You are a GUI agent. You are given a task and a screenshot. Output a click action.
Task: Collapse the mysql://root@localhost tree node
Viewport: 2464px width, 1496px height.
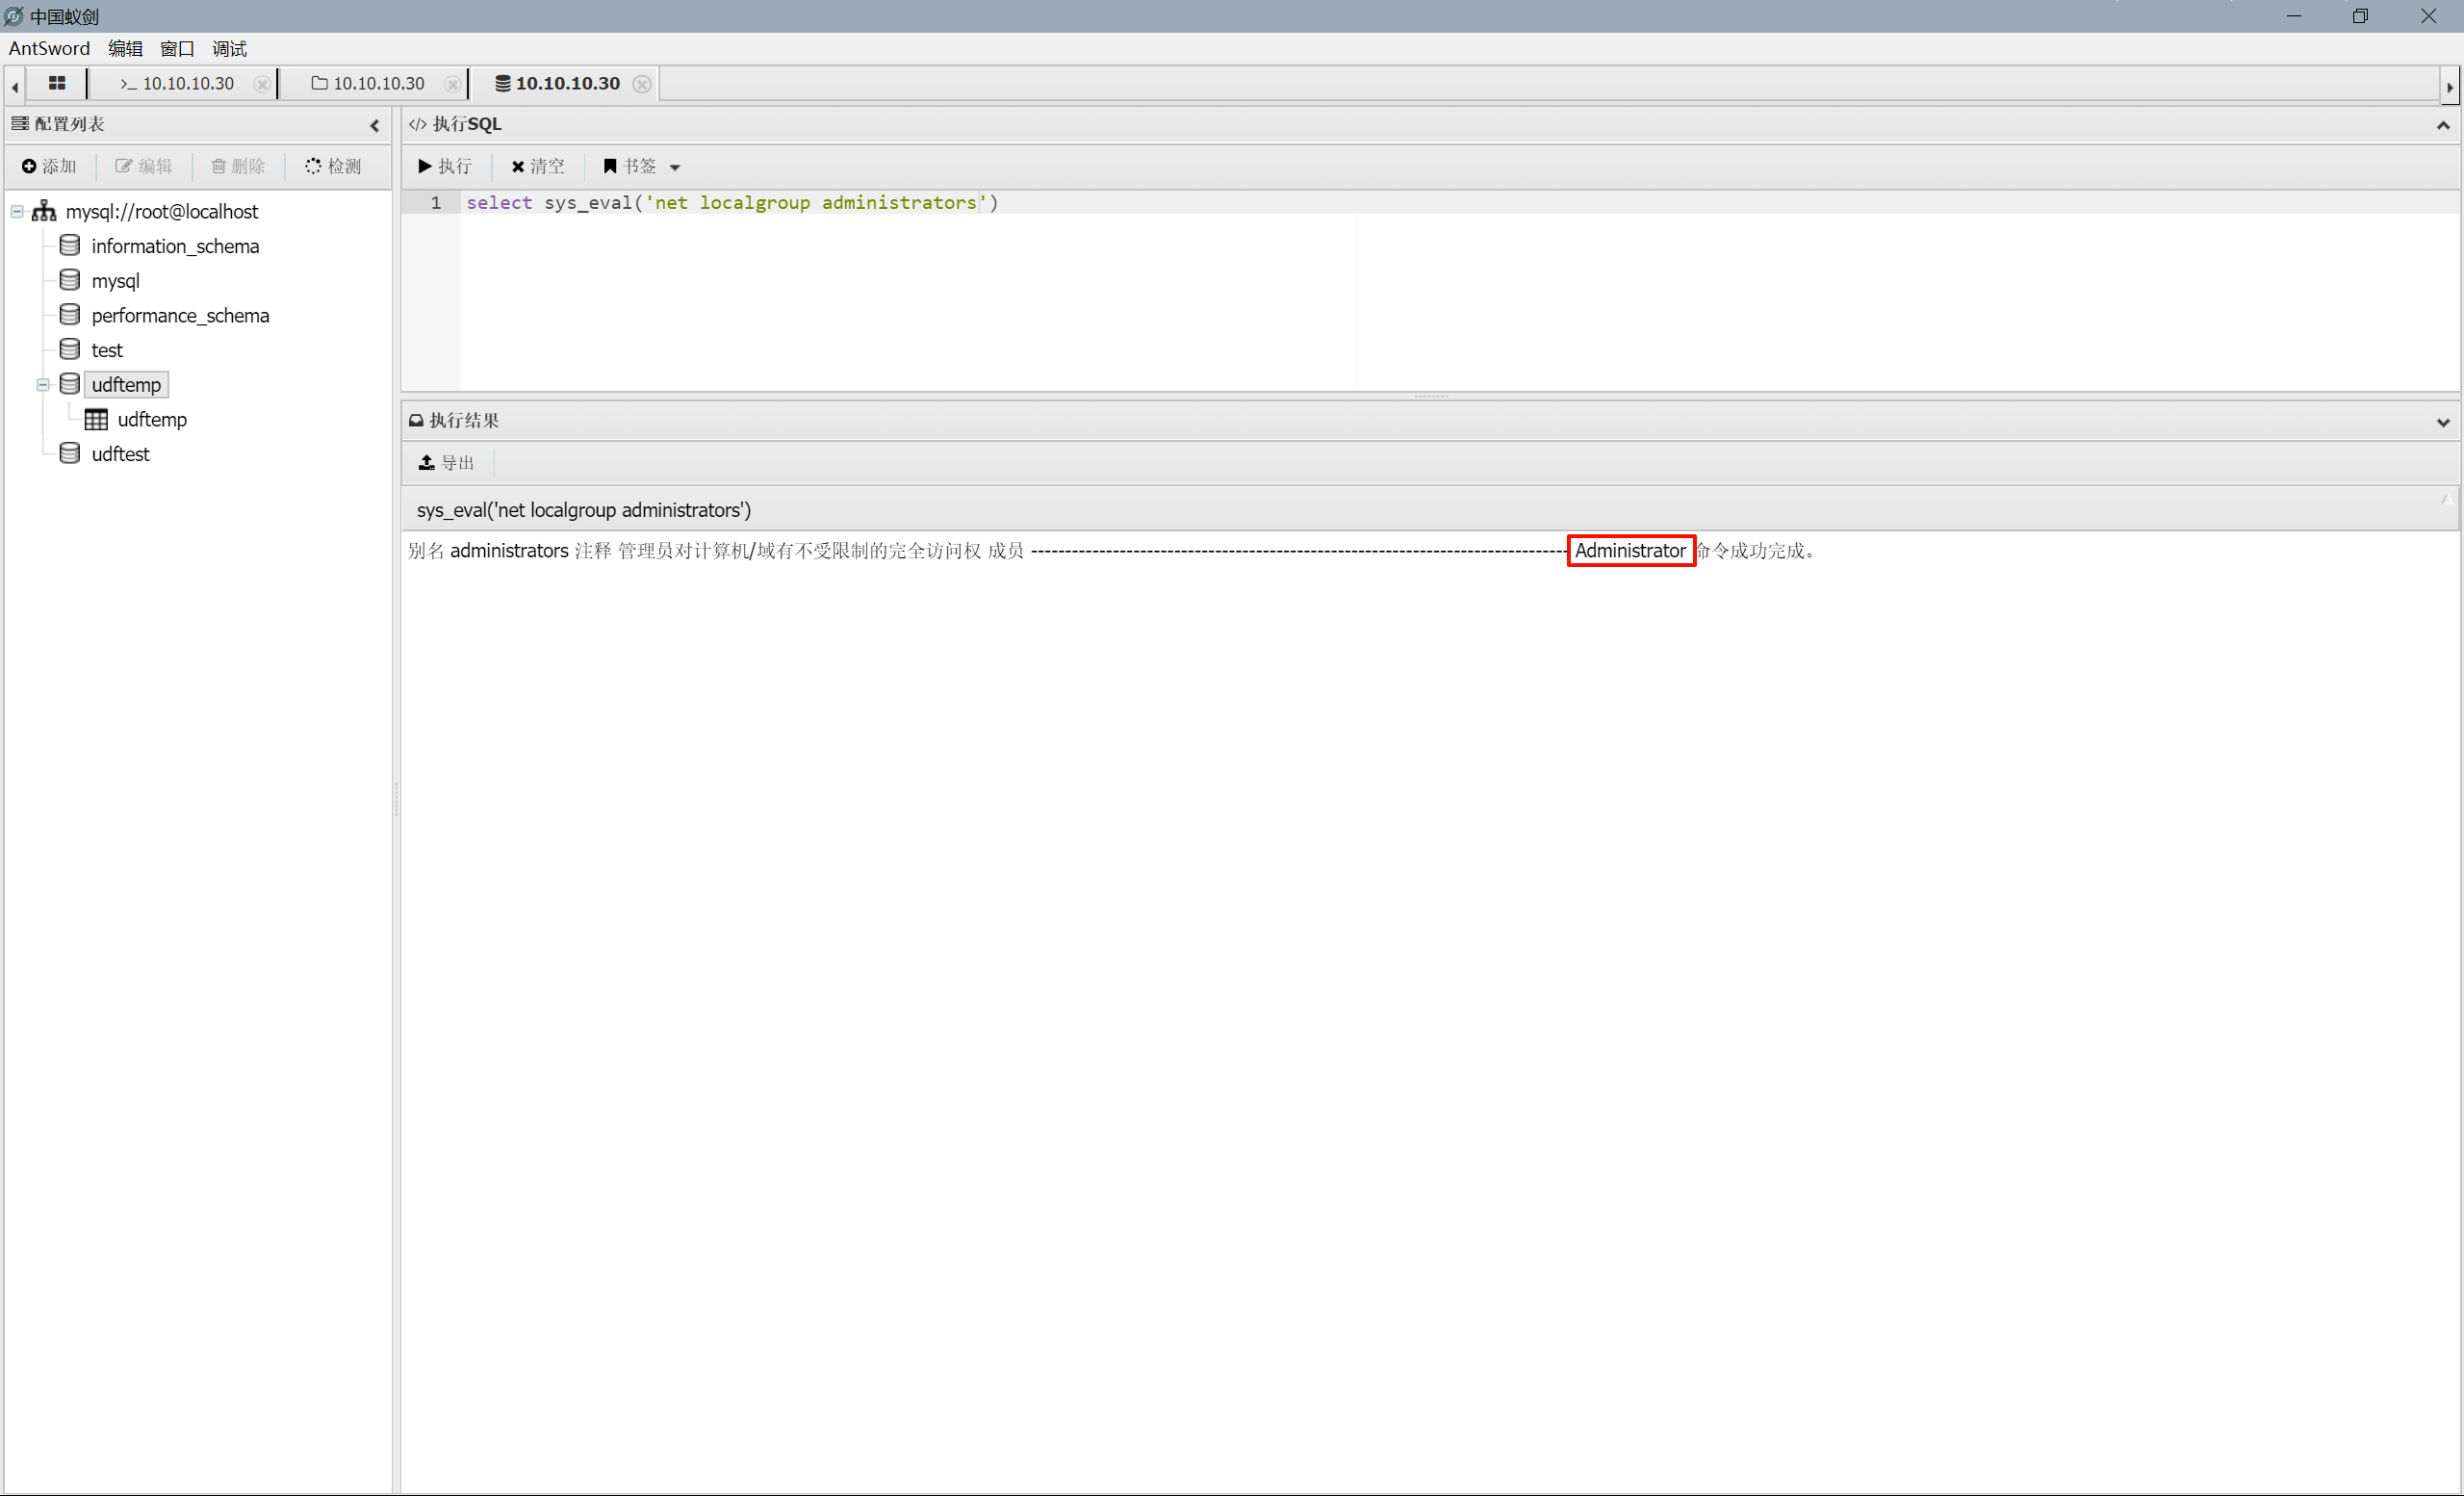click(17, 211)
